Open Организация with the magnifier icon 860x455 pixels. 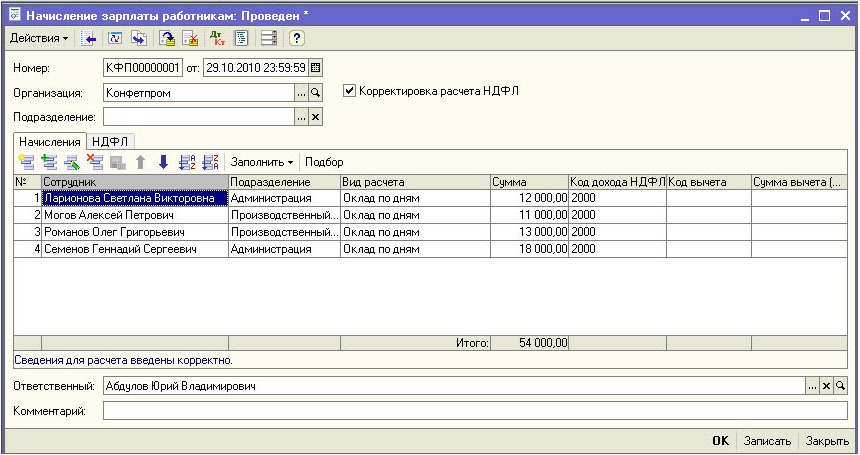click(315, 93)
